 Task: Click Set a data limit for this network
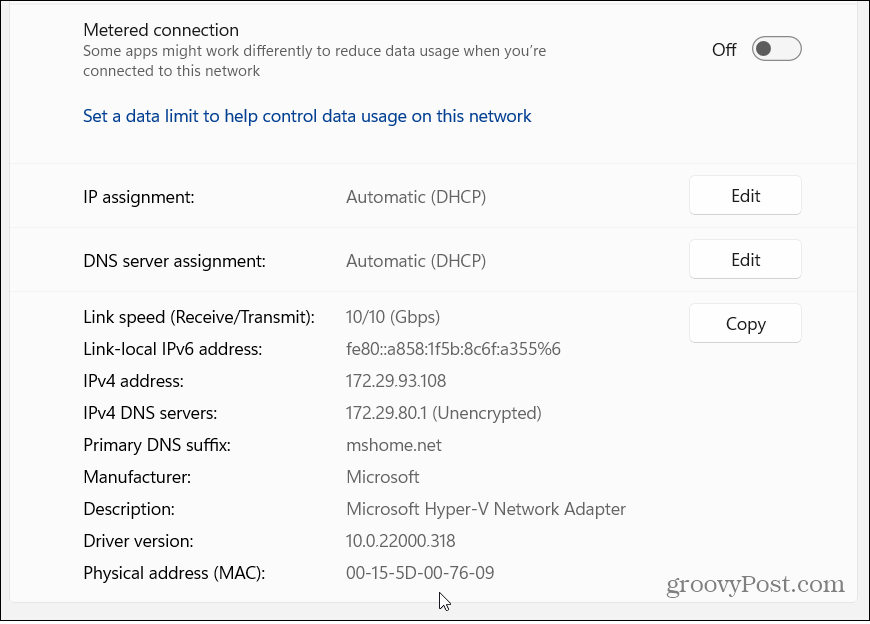click(306, 116)
